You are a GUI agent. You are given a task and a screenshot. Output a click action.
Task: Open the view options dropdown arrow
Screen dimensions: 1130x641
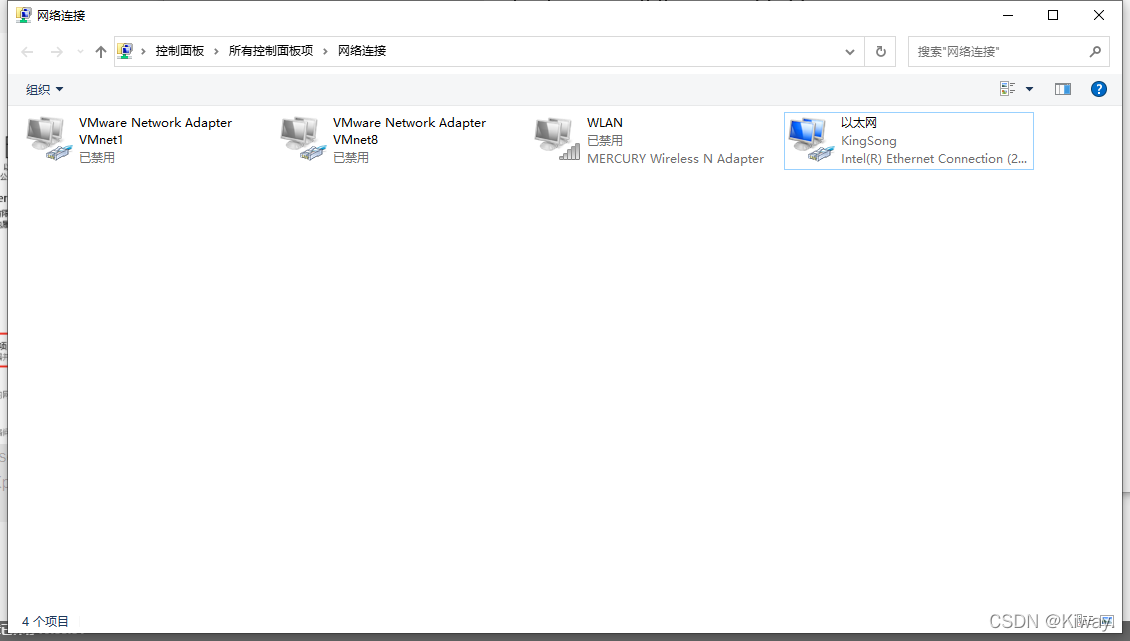(1029, 89)
